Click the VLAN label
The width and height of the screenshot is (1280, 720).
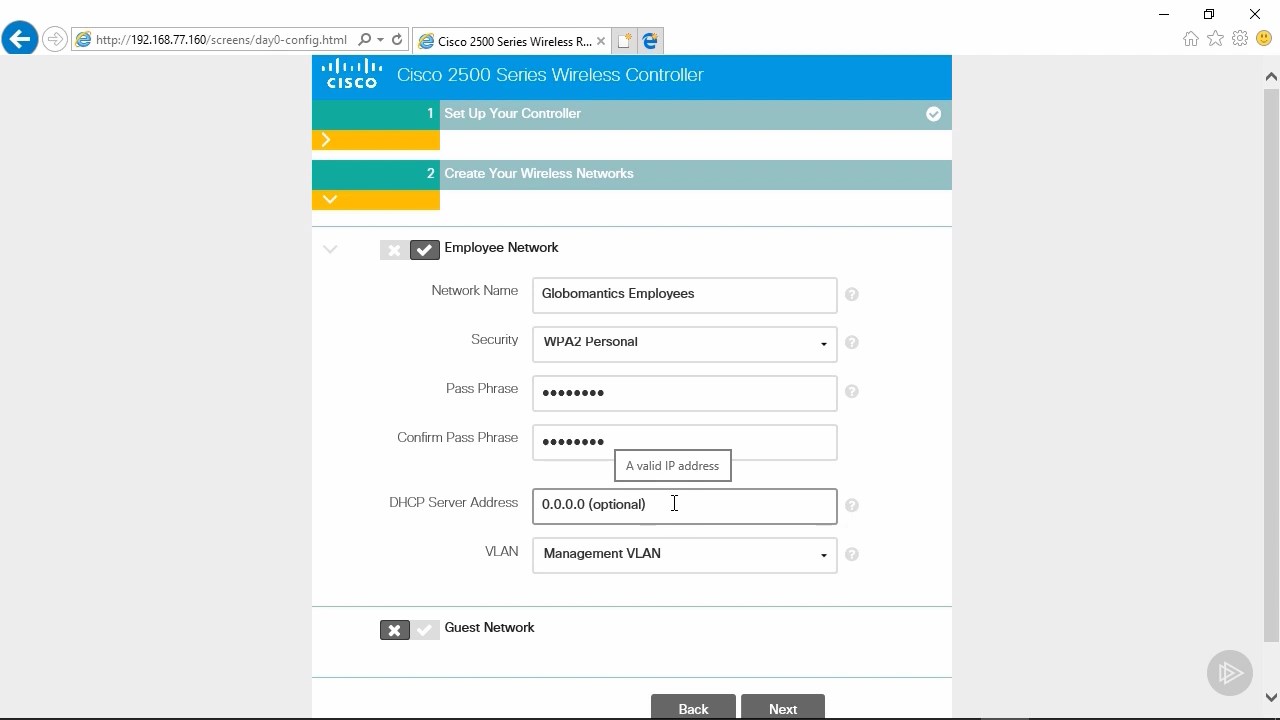(502, 552)
